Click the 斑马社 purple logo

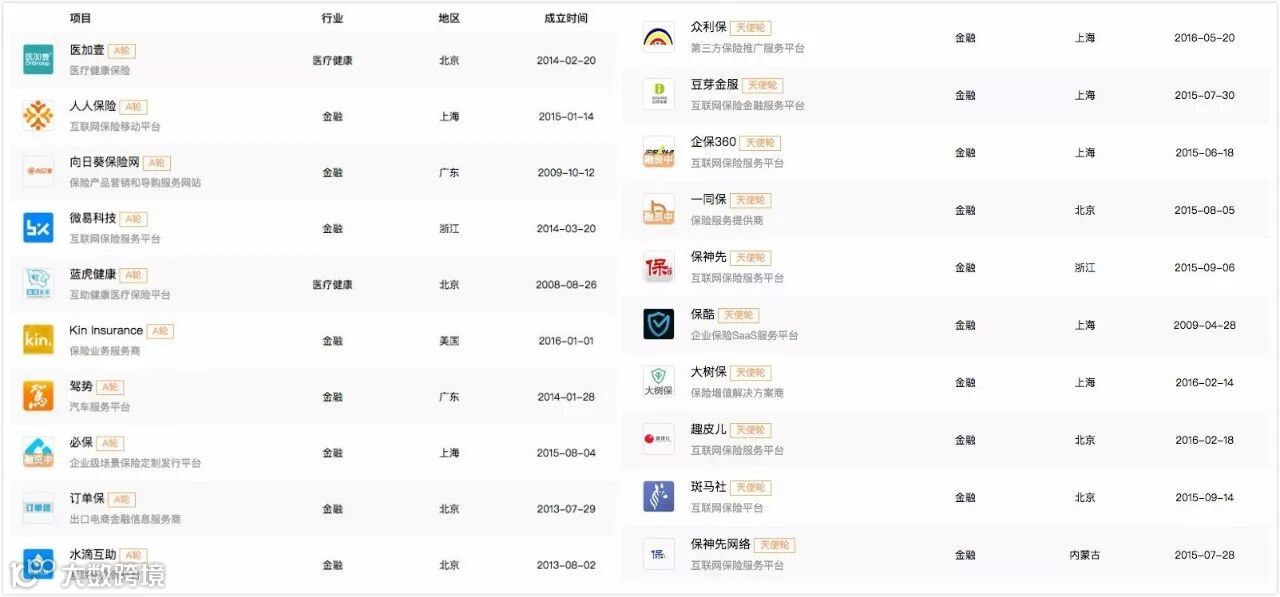658,497
